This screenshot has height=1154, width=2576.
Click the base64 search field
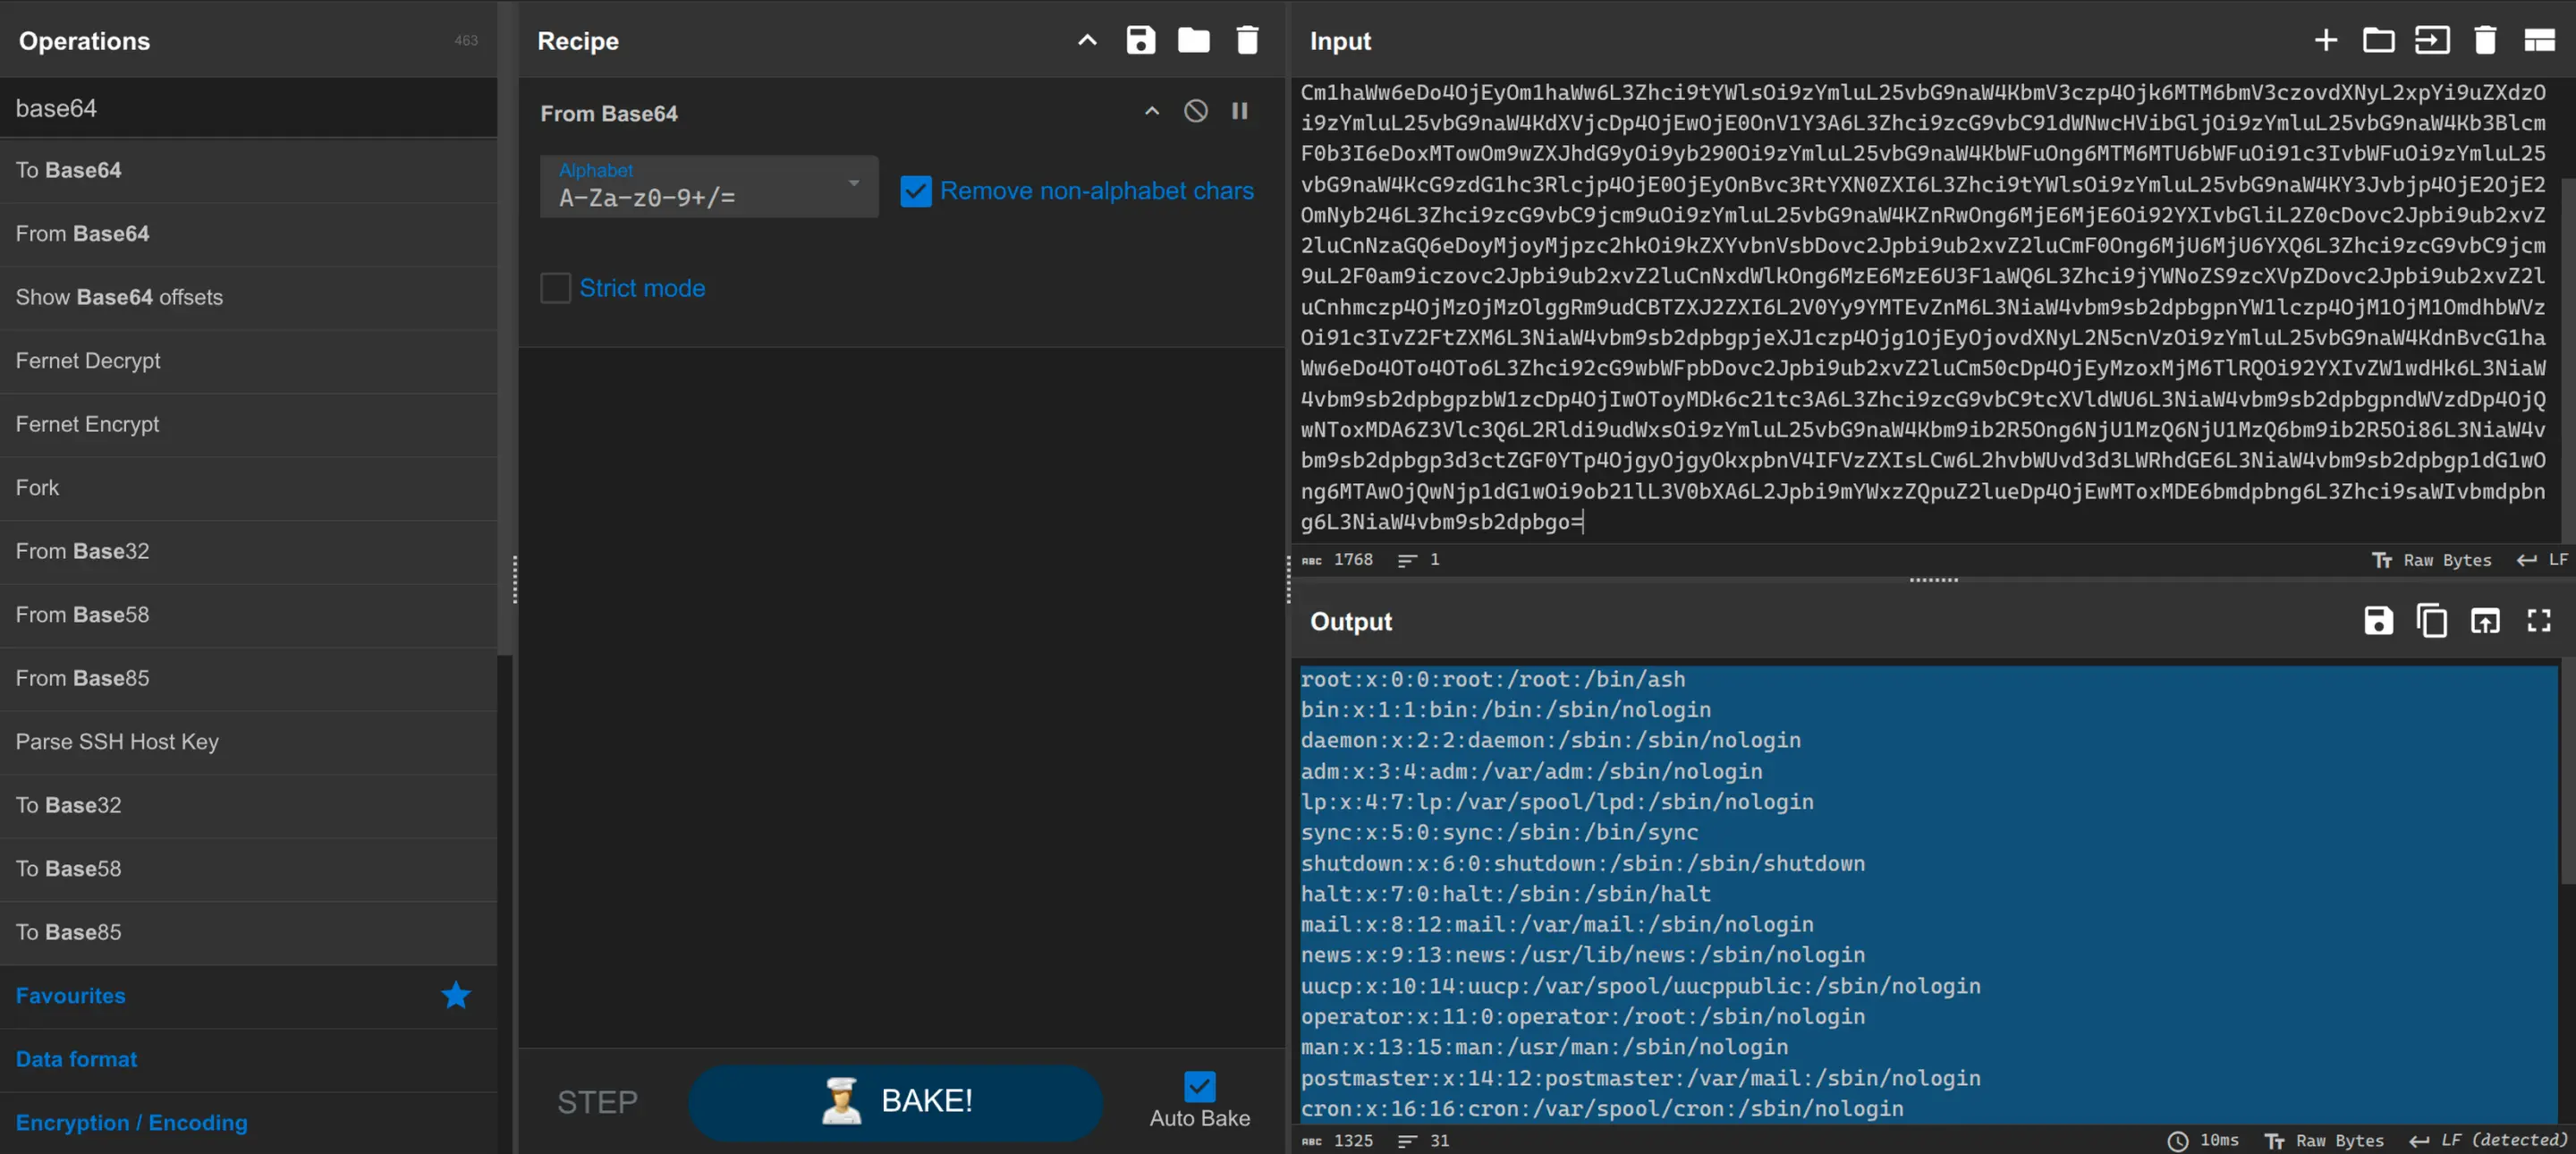(248, 108)
